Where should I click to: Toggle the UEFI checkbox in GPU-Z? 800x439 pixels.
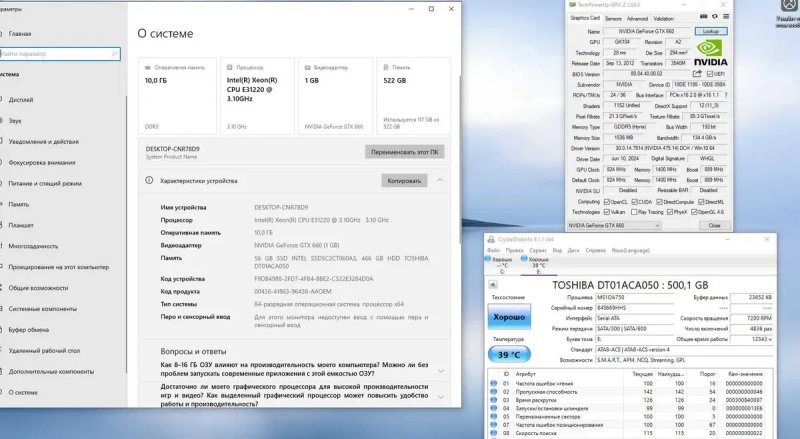tap(710, 74)
